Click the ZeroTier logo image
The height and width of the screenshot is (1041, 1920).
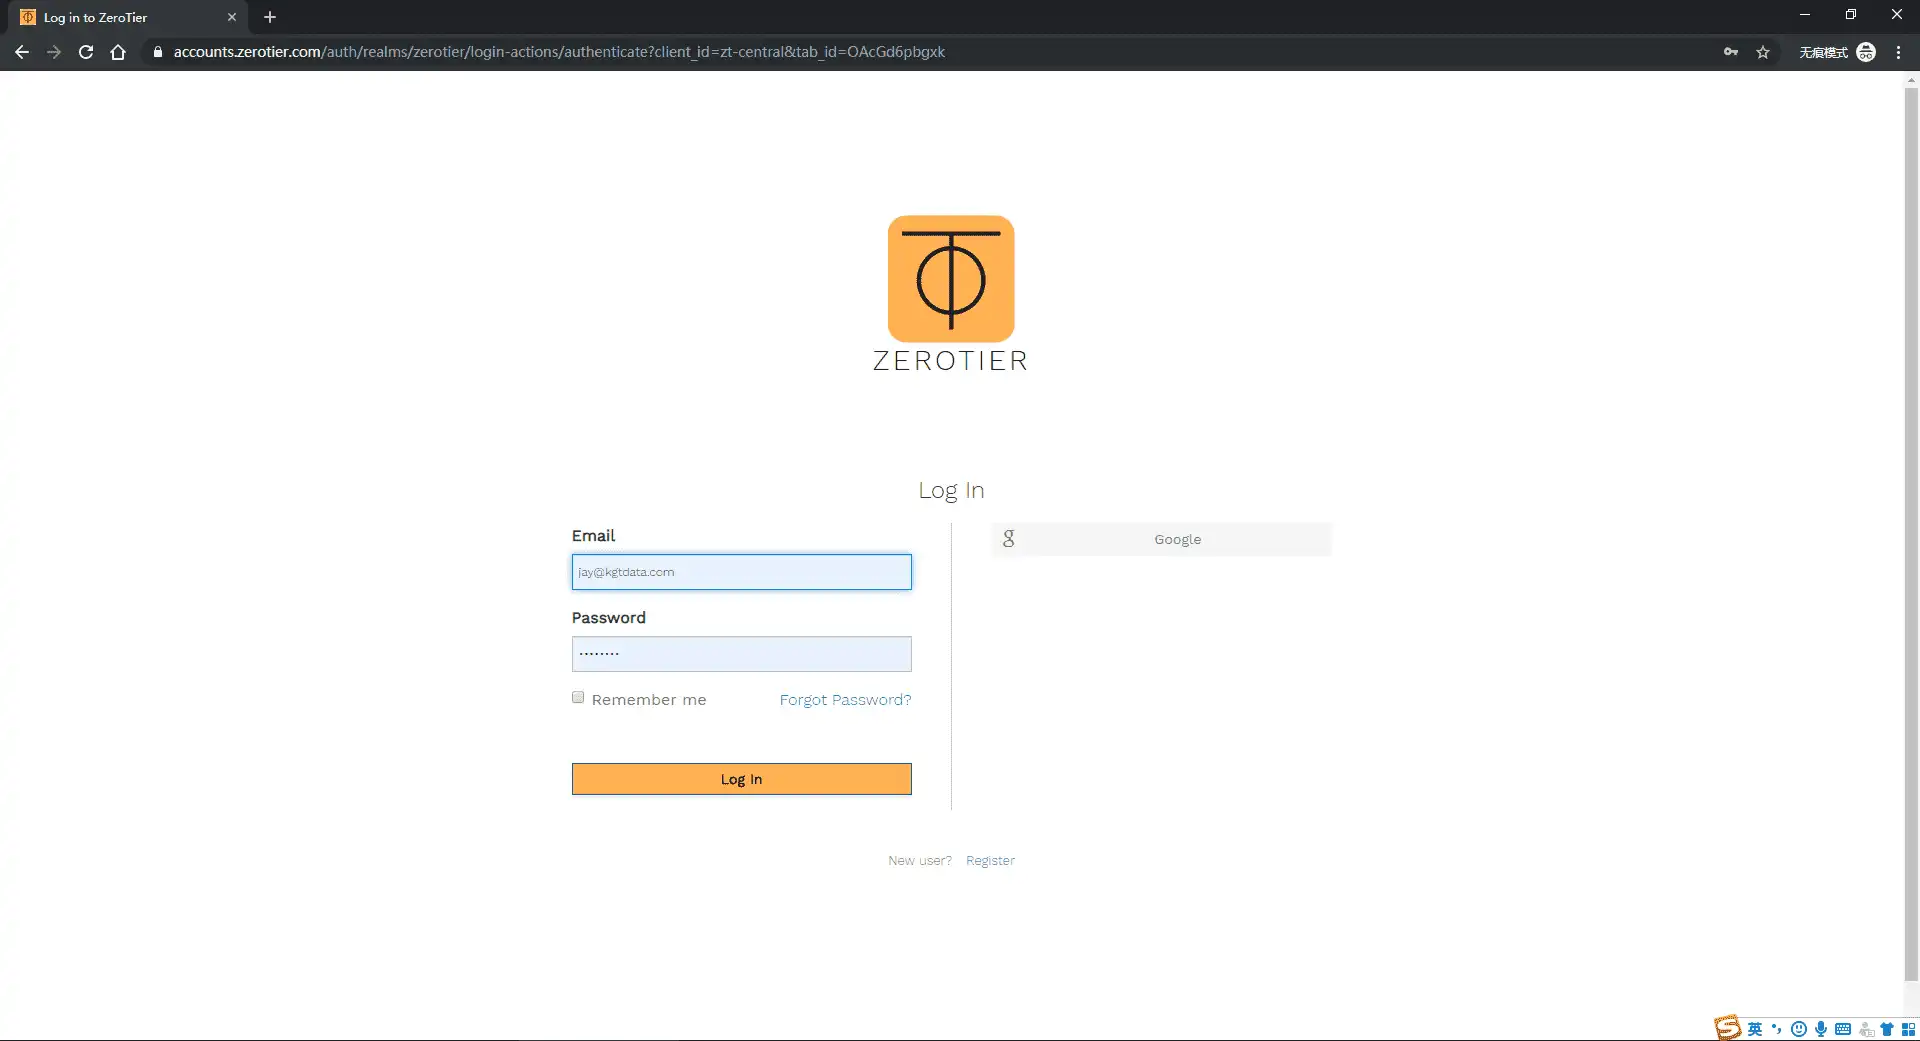[x=951, y=279]
